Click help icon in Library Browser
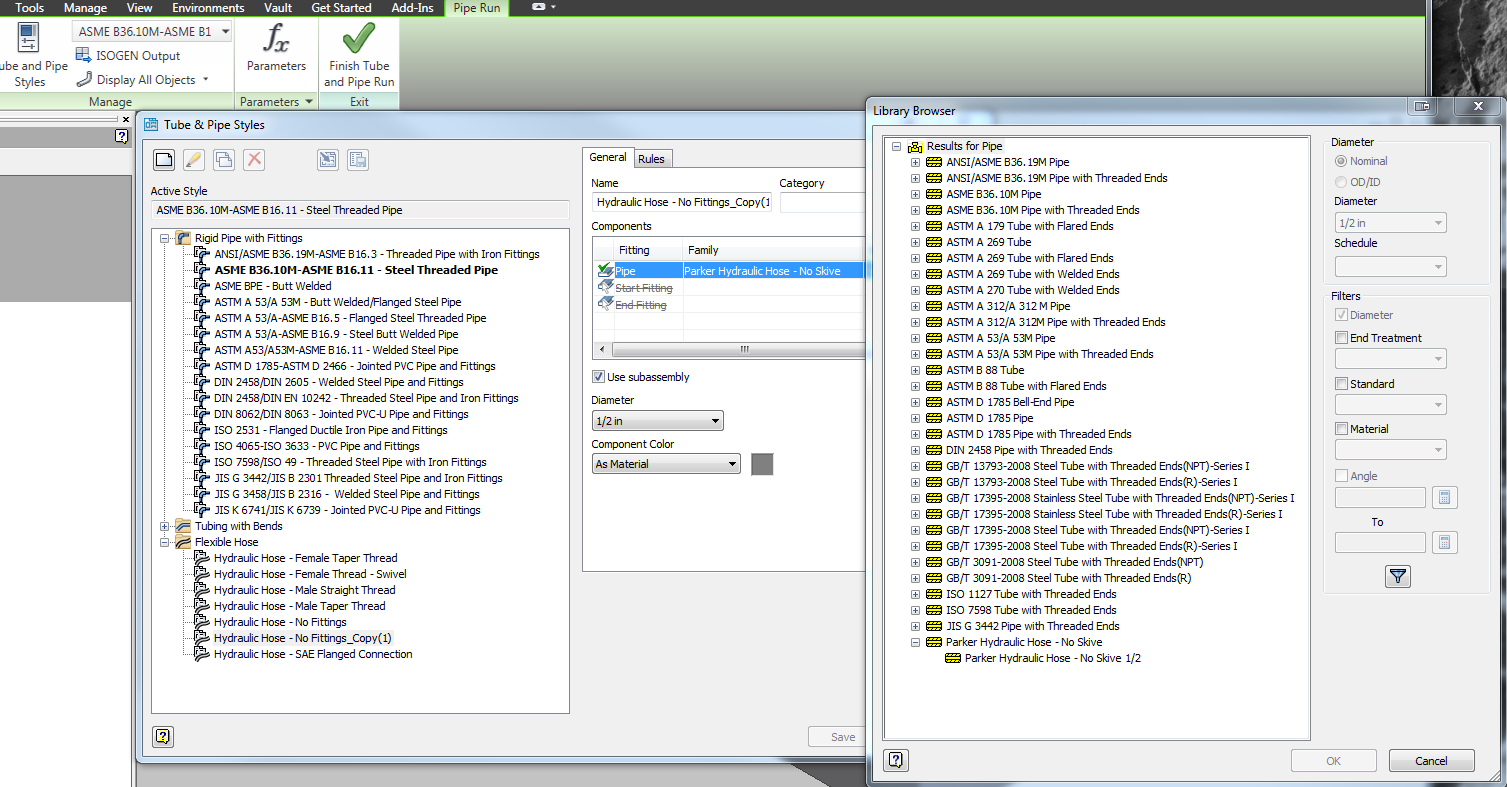1507x787 pixels. [x=896, y=760]
